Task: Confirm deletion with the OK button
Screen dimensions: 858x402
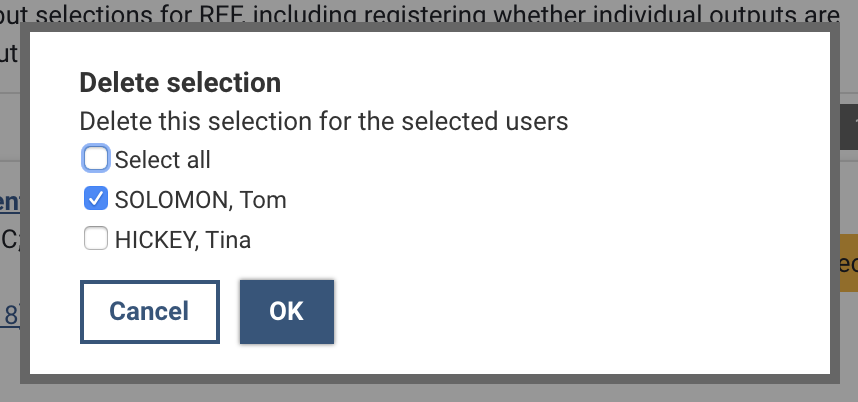Action: (286, 311)
